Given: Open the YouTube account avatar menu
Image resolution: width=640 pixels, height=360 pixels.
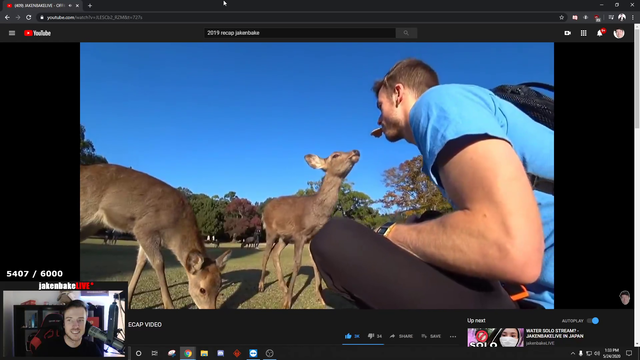Looking at the screenshot, I should click(619, 33).
